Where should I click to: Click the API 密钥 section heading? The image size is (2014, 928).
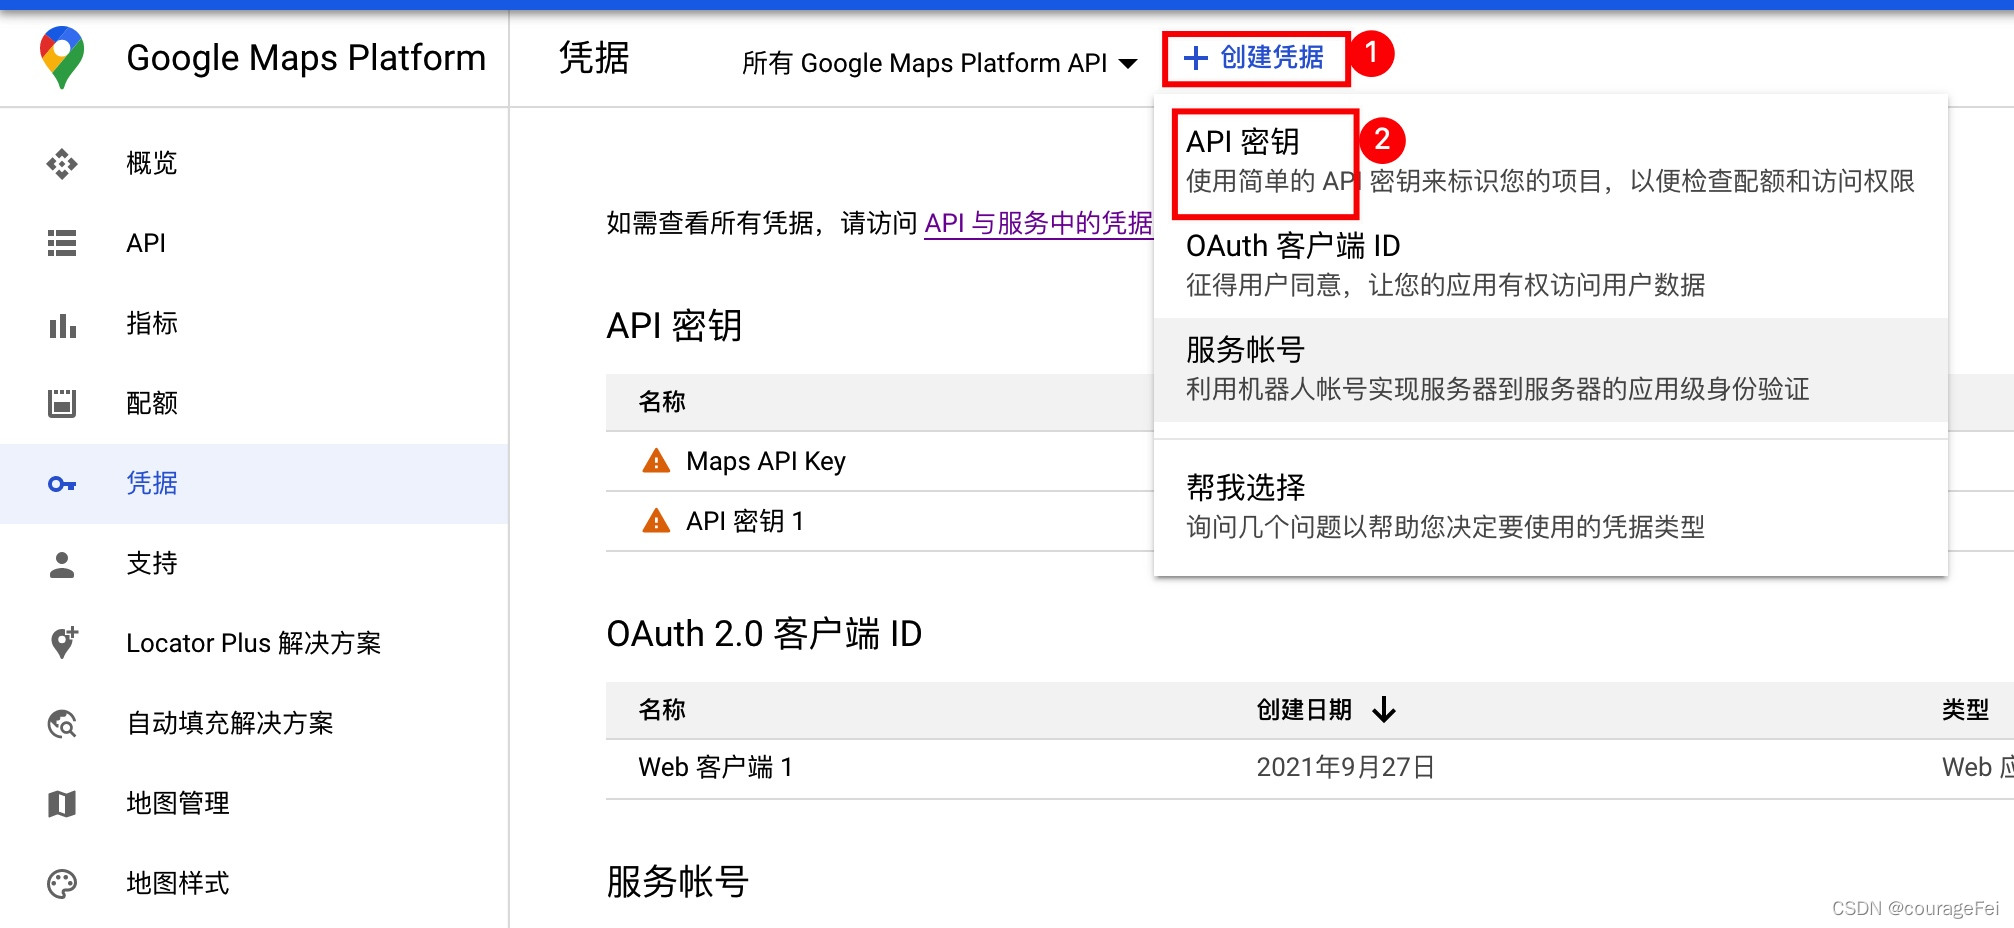tap(674, 326)
